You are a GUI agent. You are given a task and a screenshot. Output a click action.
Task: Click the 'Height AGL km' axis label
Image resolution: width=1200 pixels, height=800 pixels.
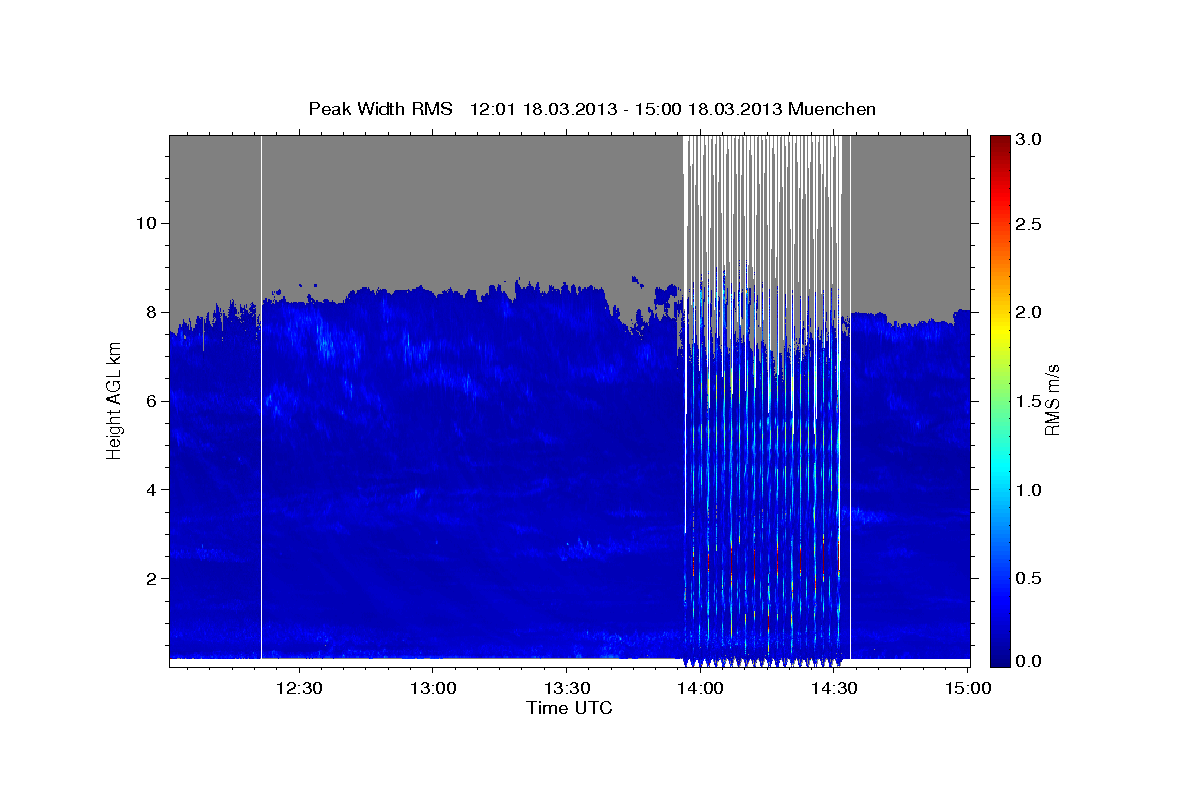(x=114, y=400)
